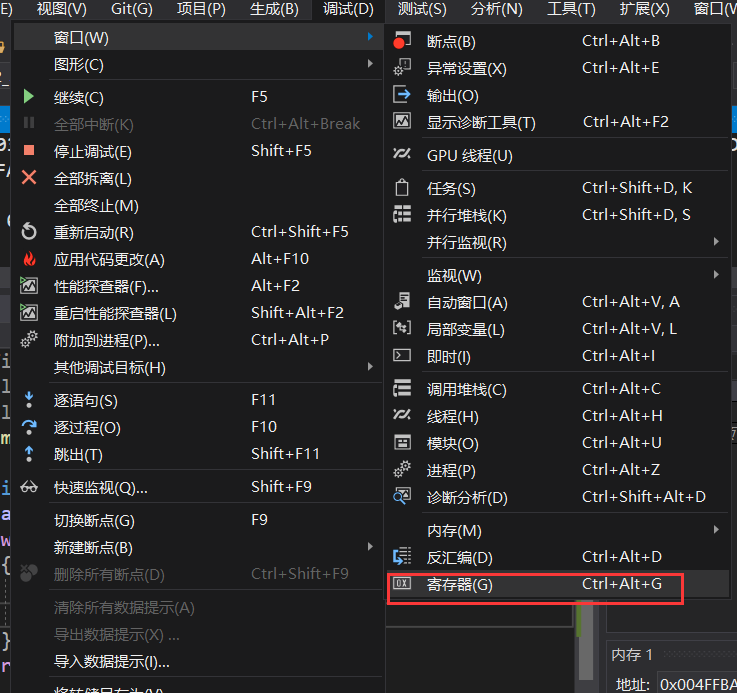Click the 局部变量 bracket icon
The height and width of the screenshot is (693, 737).
[x=402, y=328]
